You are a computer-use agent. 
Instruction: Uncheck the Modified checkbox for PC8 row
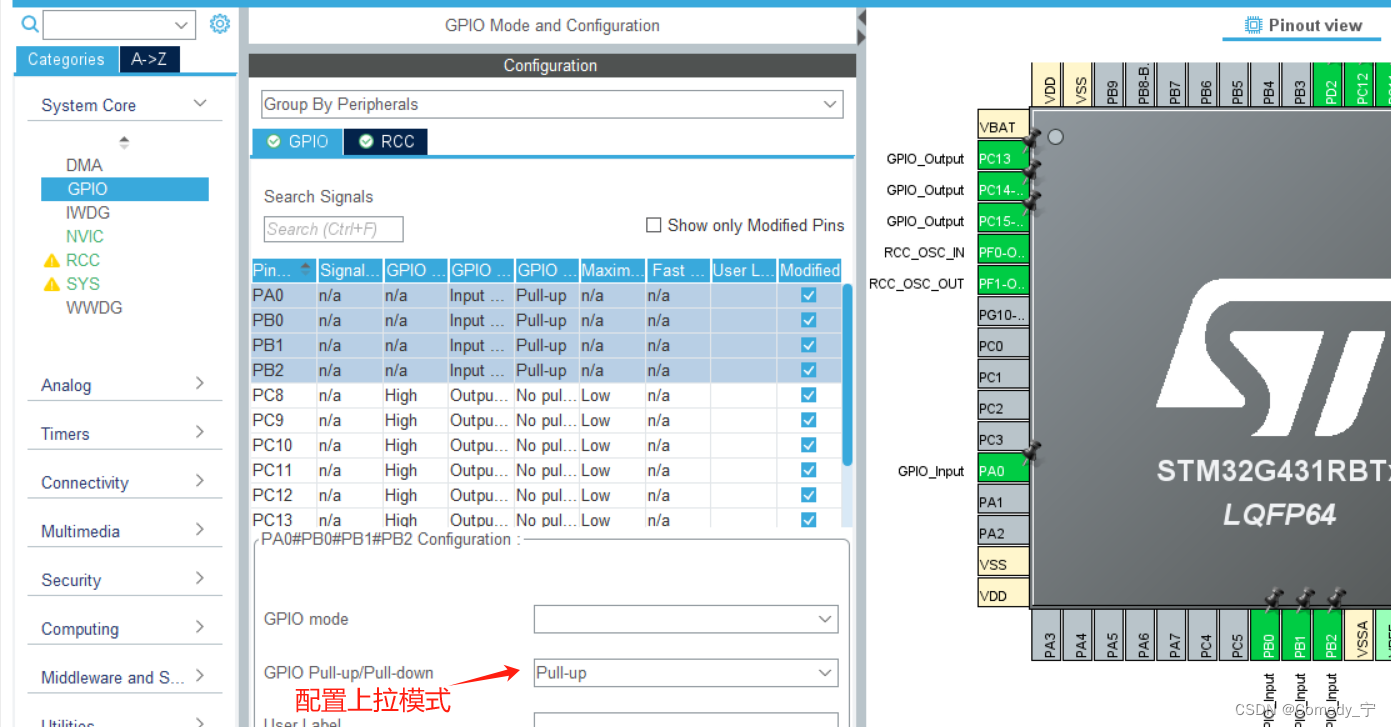pos(807,395)
